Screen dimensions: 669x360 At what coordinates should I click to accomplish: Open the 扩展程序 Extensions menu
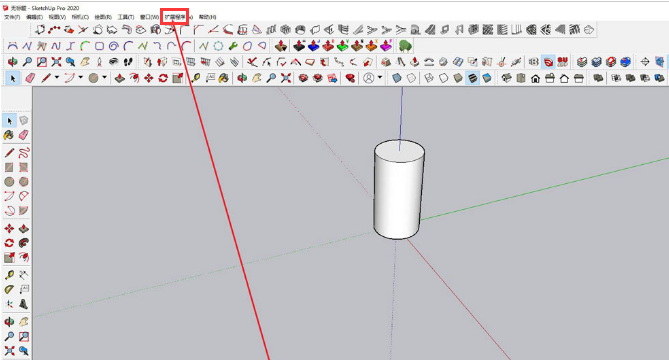pos(175,17)
